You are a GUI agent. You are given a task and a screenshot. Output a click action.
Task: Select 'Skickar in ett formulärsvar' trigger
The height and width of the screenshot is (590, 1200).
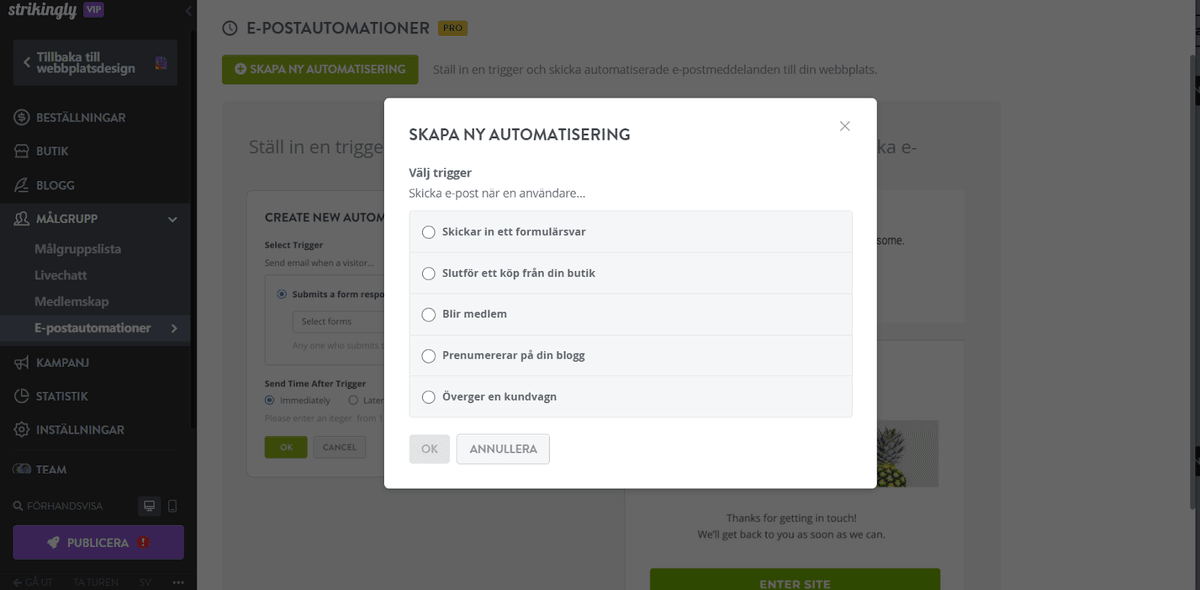429,232
